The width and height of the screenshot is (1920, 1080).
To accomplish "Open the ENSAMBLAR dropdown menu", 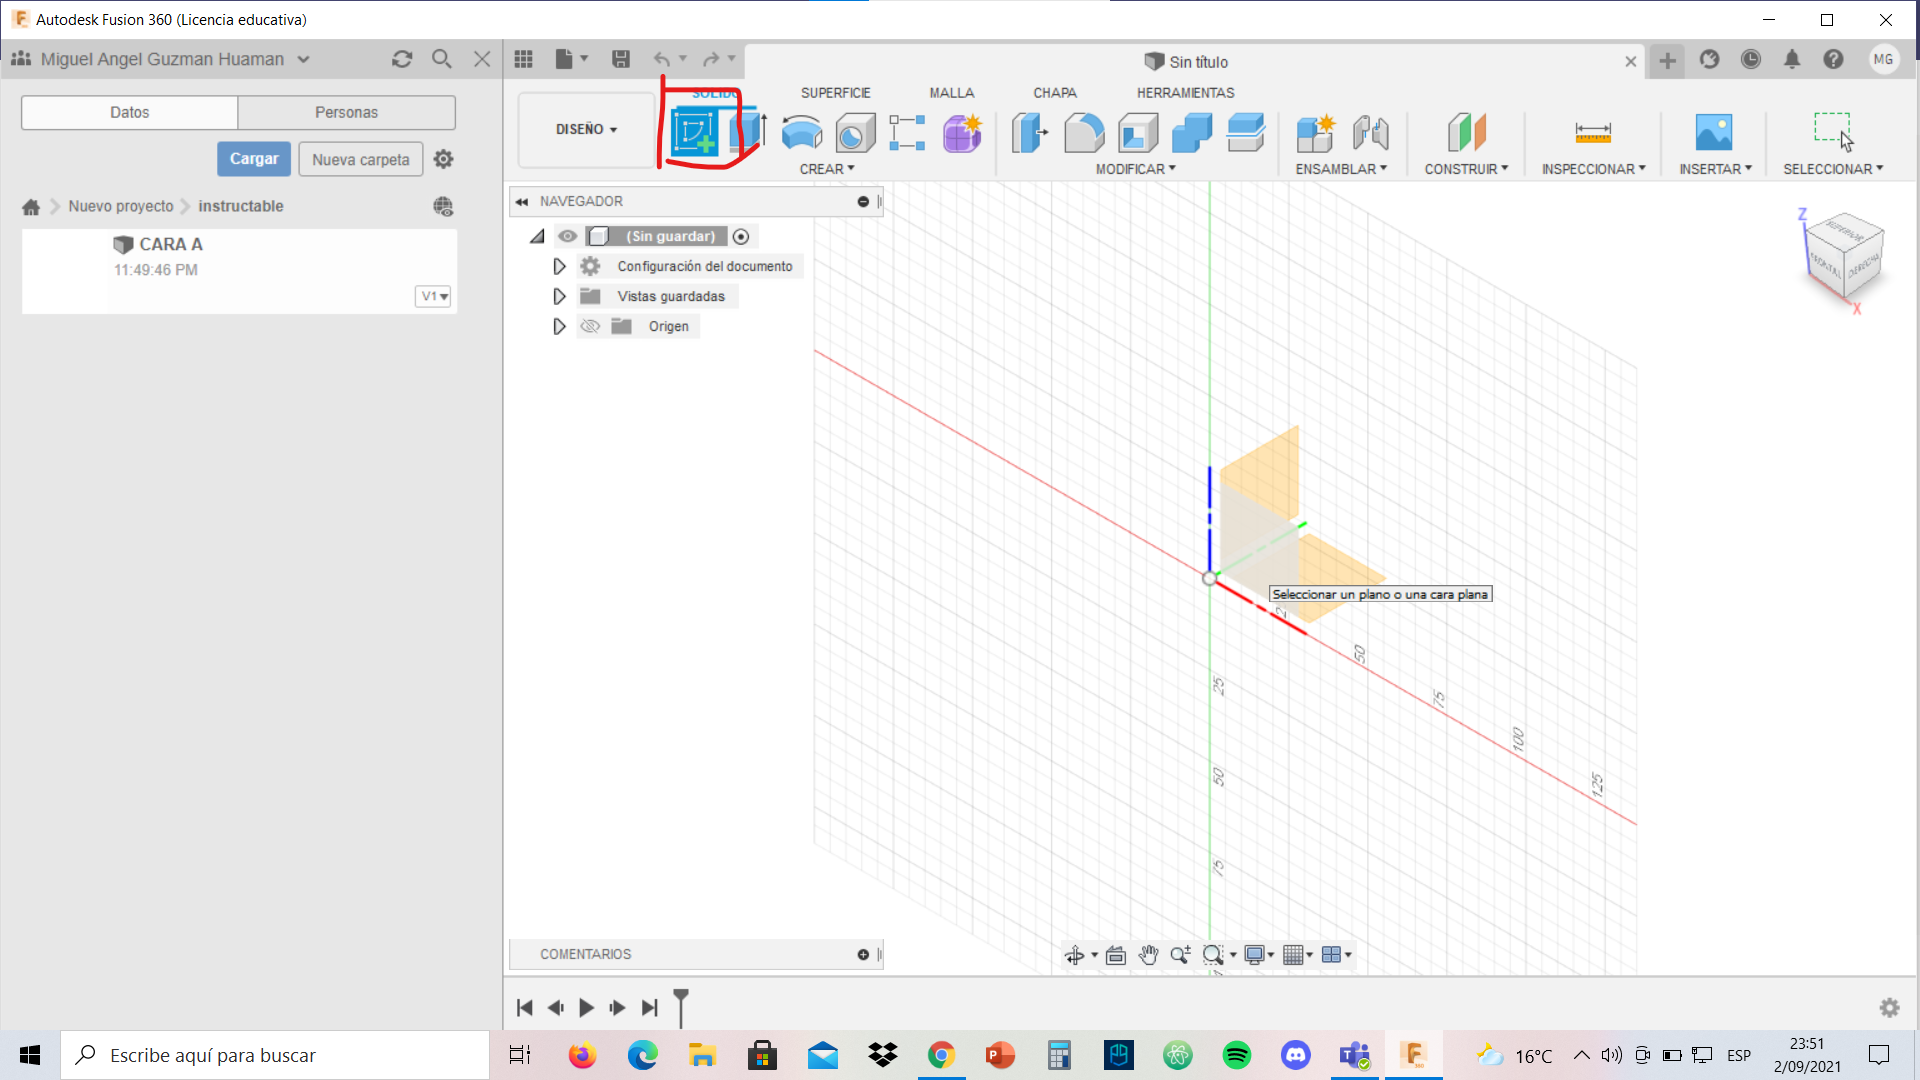I will click(x=1341, y=169).
